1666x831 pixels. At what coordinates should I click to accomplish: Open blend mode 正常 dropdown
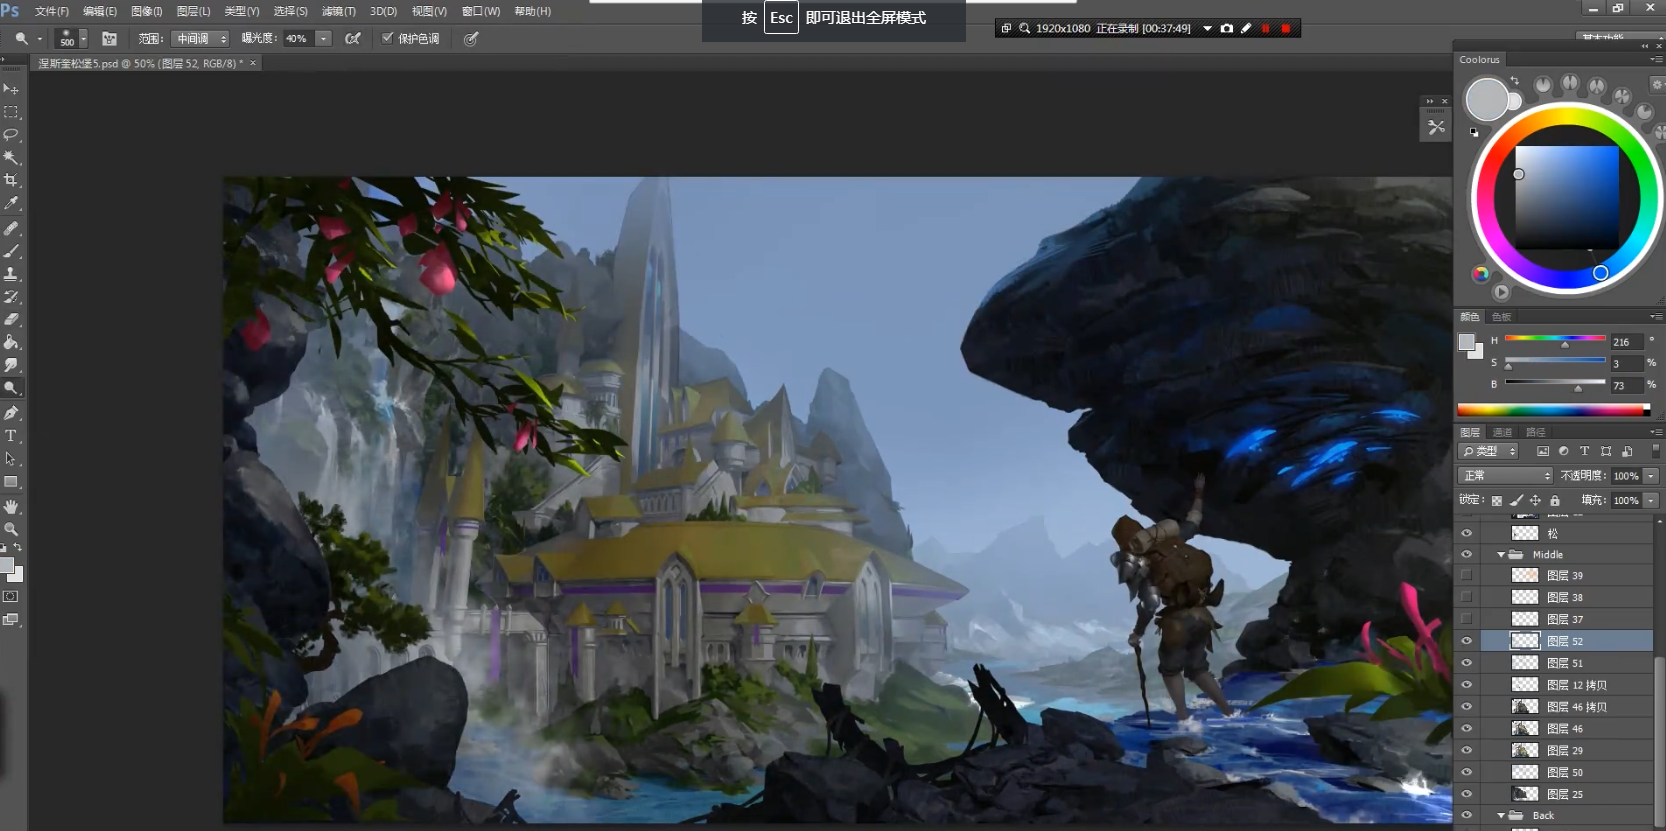click(1505, 476)
